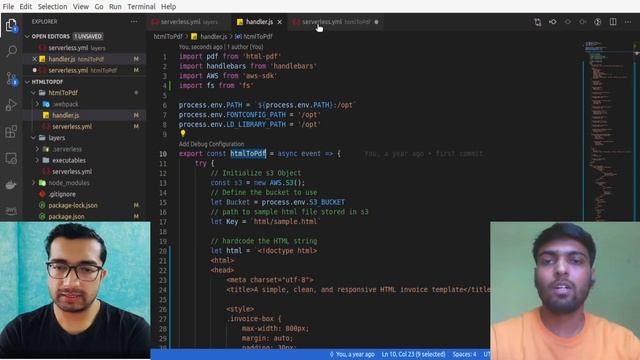Viewport: 640px width, 360px height.
Task: Select serverless.yml layers in Open Editors
Action: [x=84, y=48]
